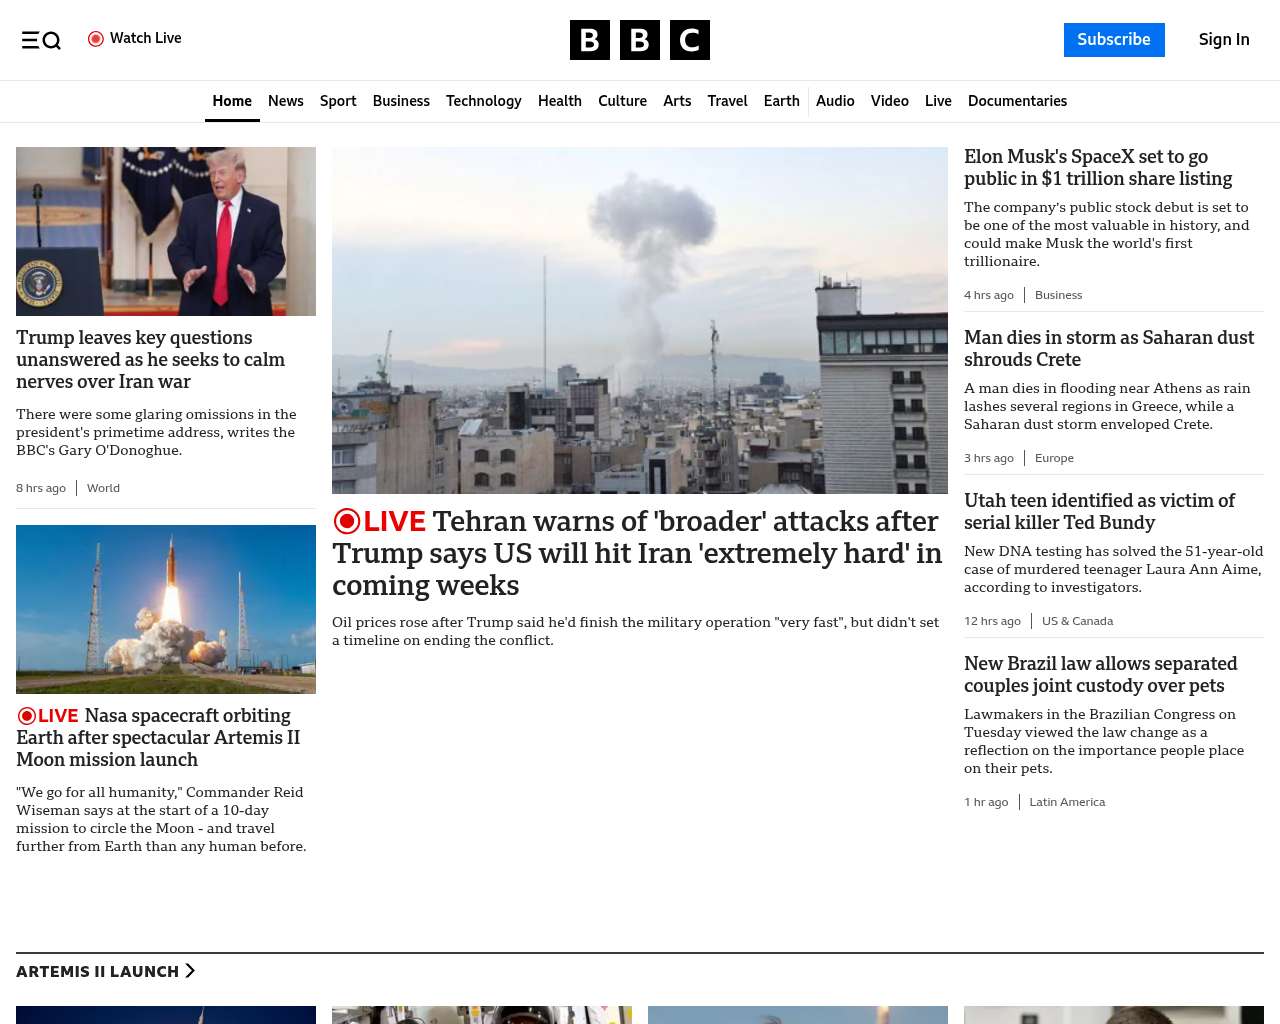Go to the Documentaries tab
Screen dimensions: 1280x1024
pyautogui.click(x=1017, y=101)
